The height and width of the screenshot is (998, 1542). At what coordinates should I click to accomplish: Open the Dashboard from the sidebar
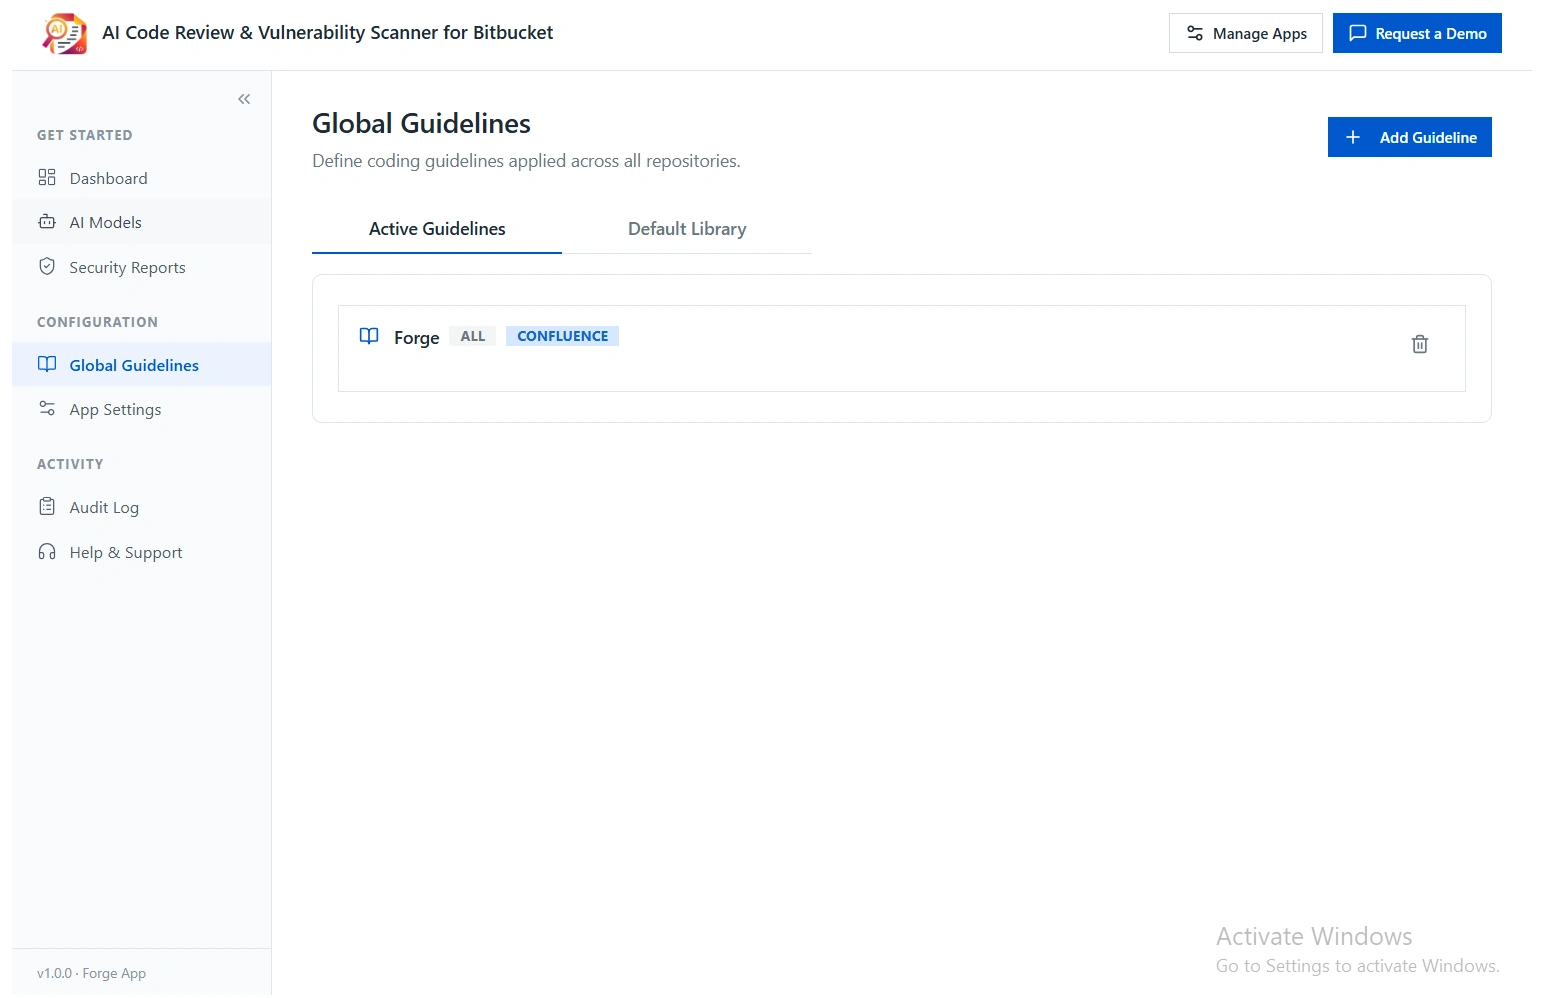point(107,178)
